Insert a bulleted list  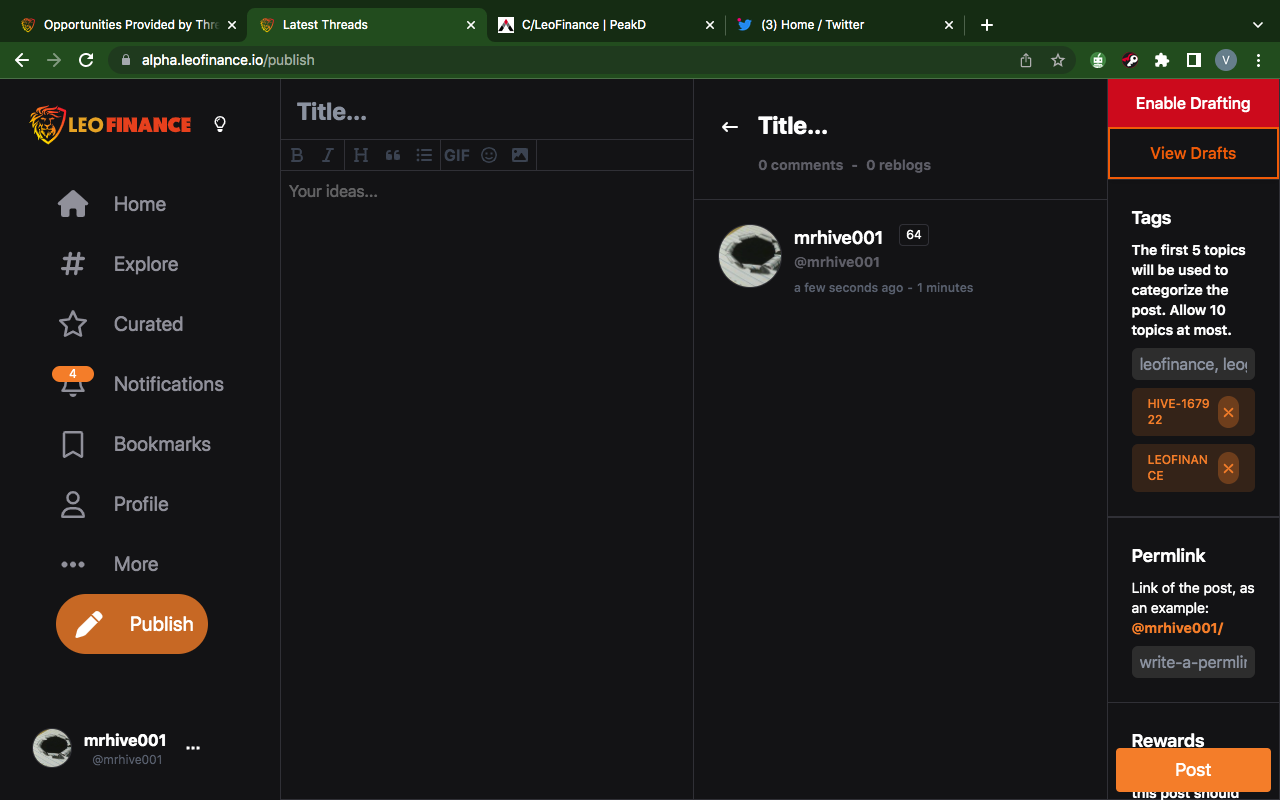pos(424,155)
